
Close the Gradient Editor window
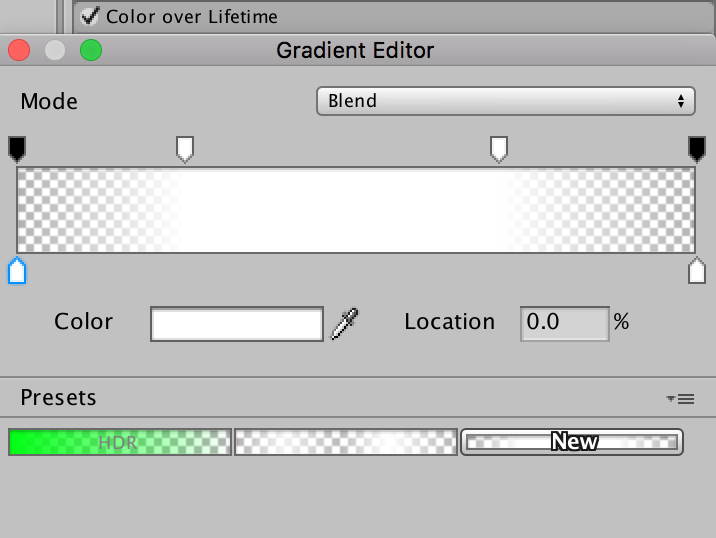click(x=19, y=50)
